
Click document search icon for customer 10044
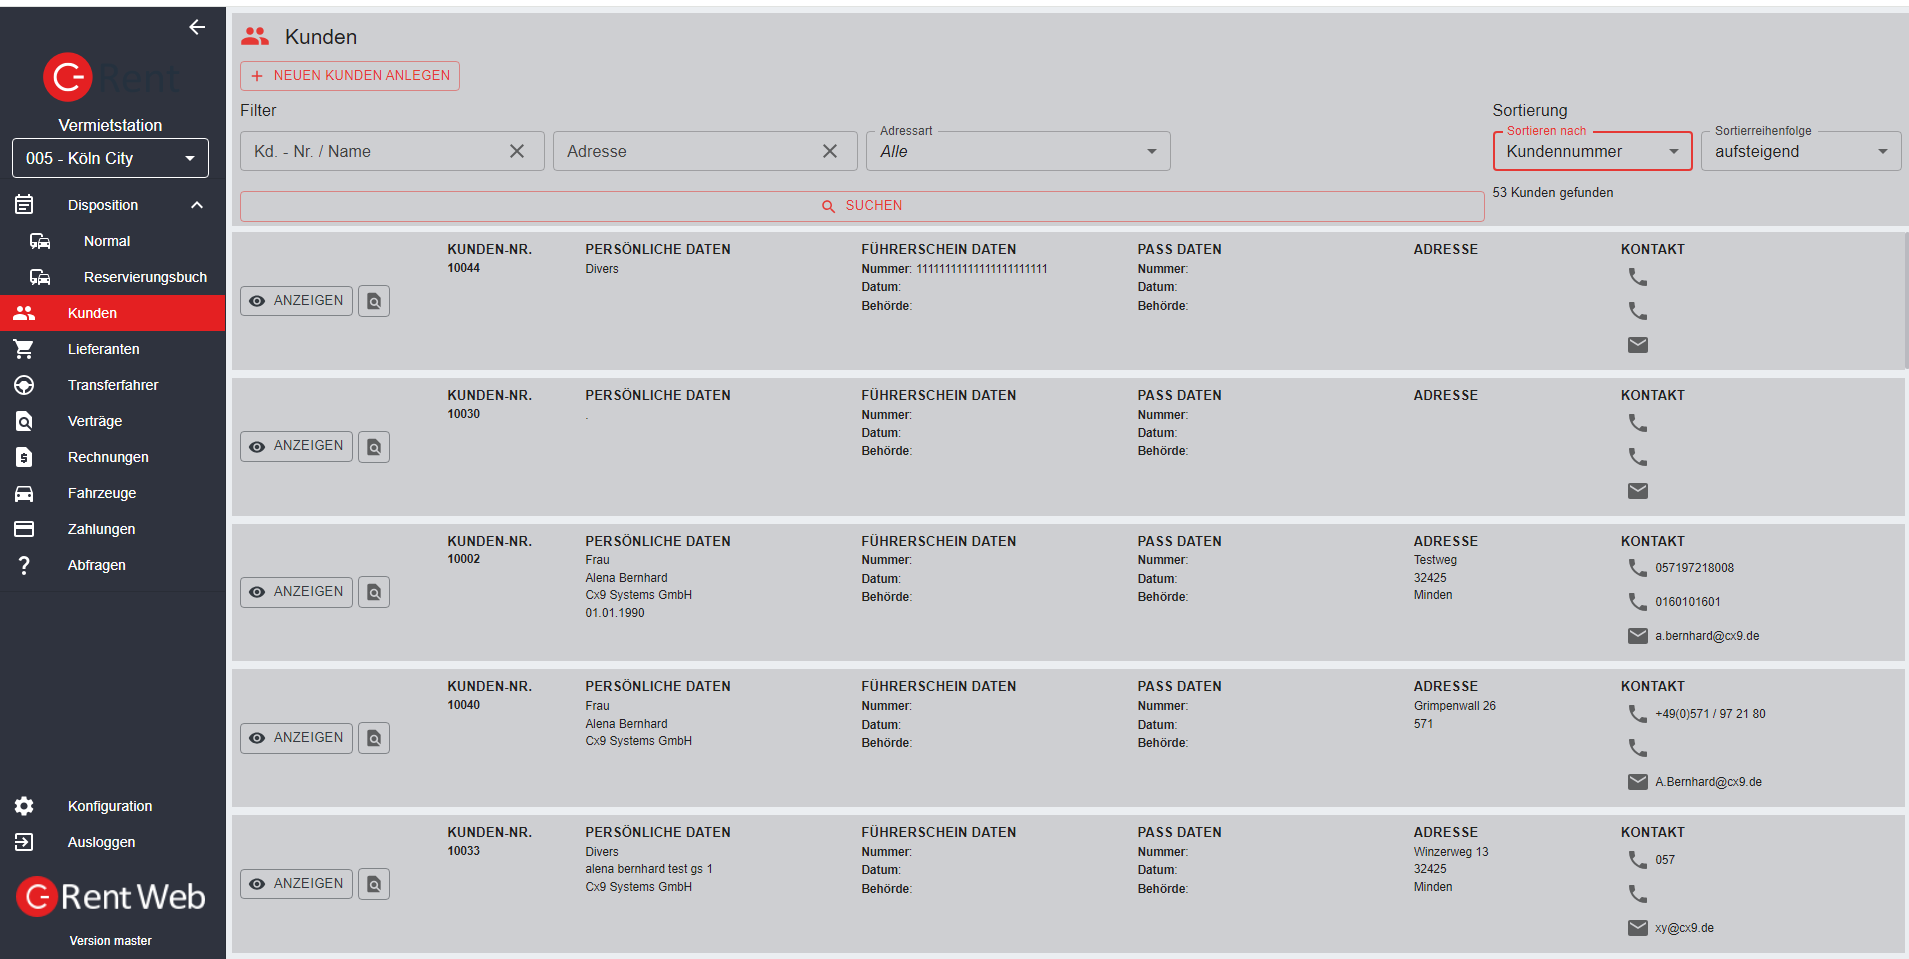(374, 301)
